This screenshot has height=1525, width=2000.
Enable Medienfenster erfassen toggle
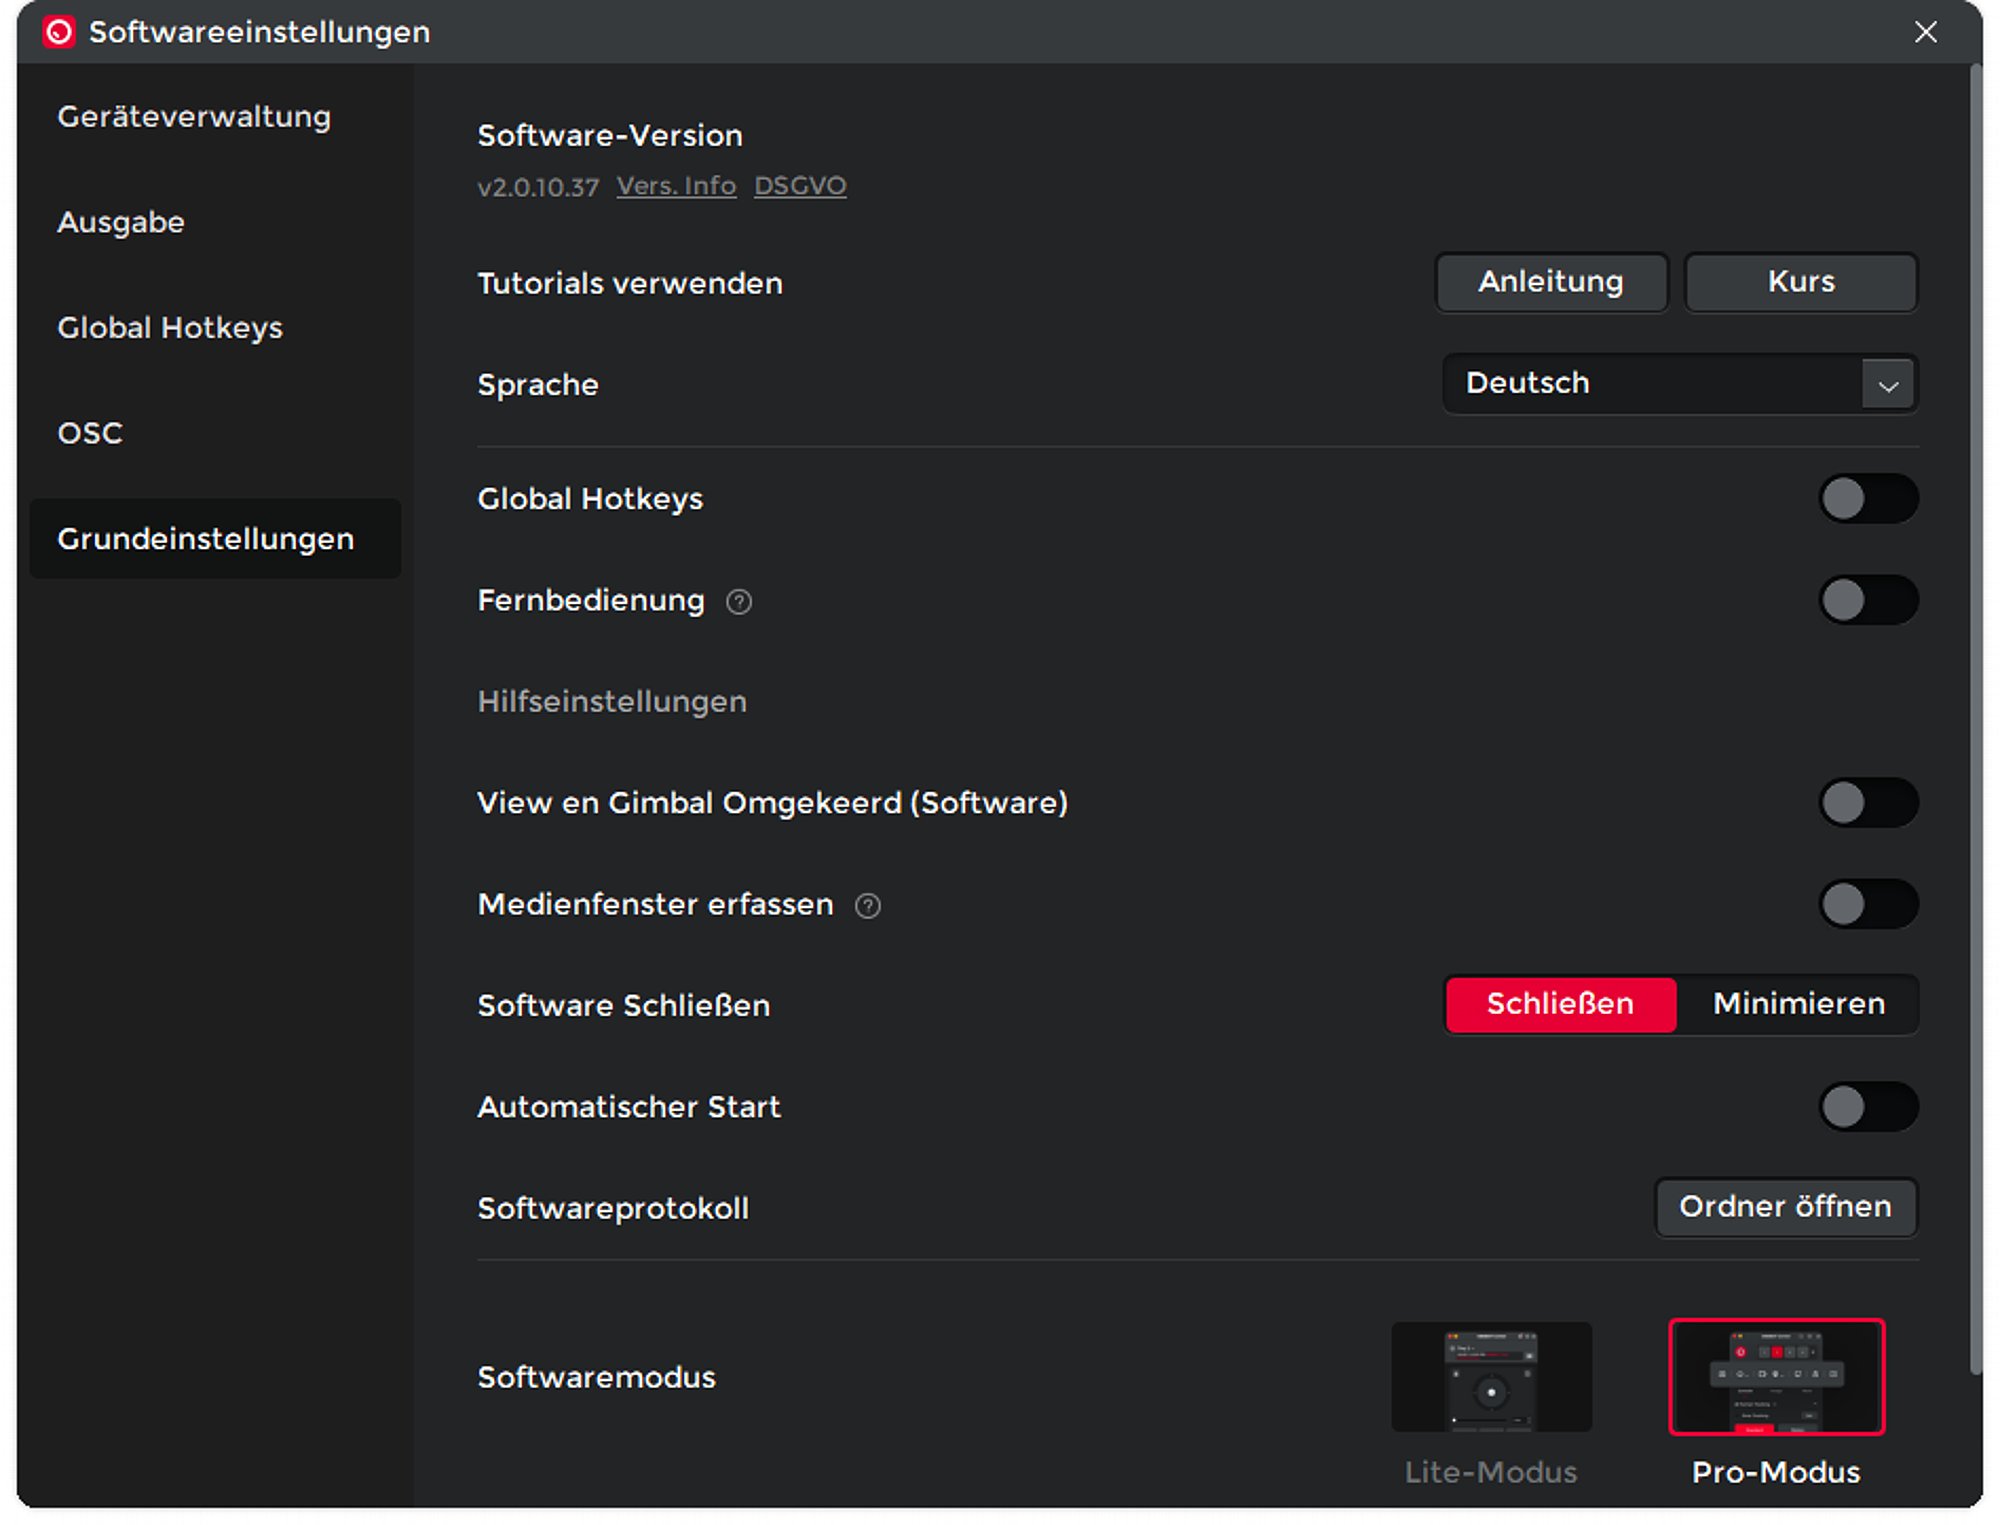click(1866, 905)
